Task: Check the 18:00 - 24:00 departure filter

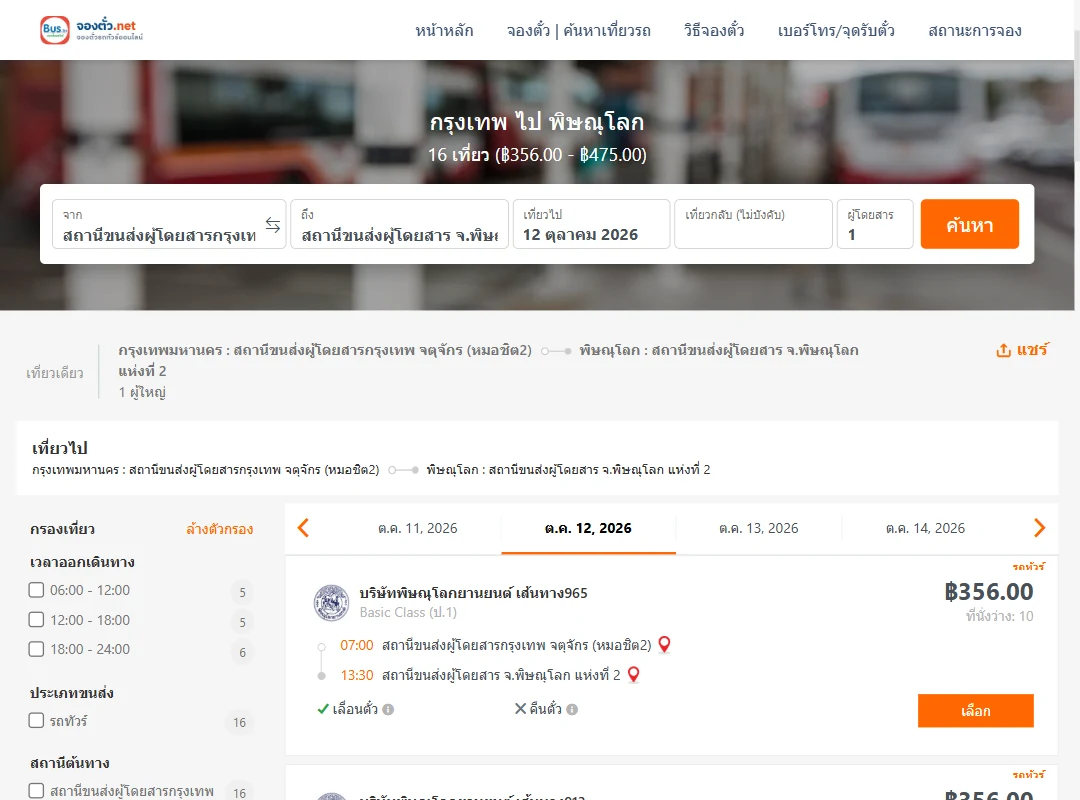Action: point(37,649)
